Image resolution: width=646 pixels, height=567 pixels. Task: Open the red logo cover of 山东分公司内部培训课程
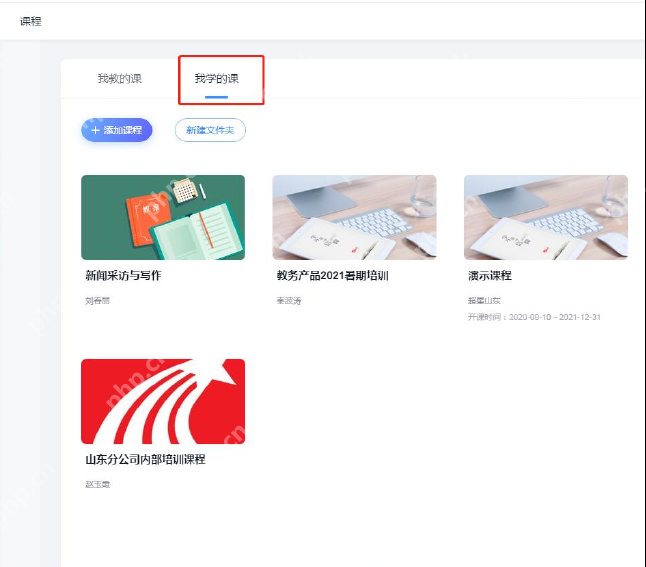point(163,401)
